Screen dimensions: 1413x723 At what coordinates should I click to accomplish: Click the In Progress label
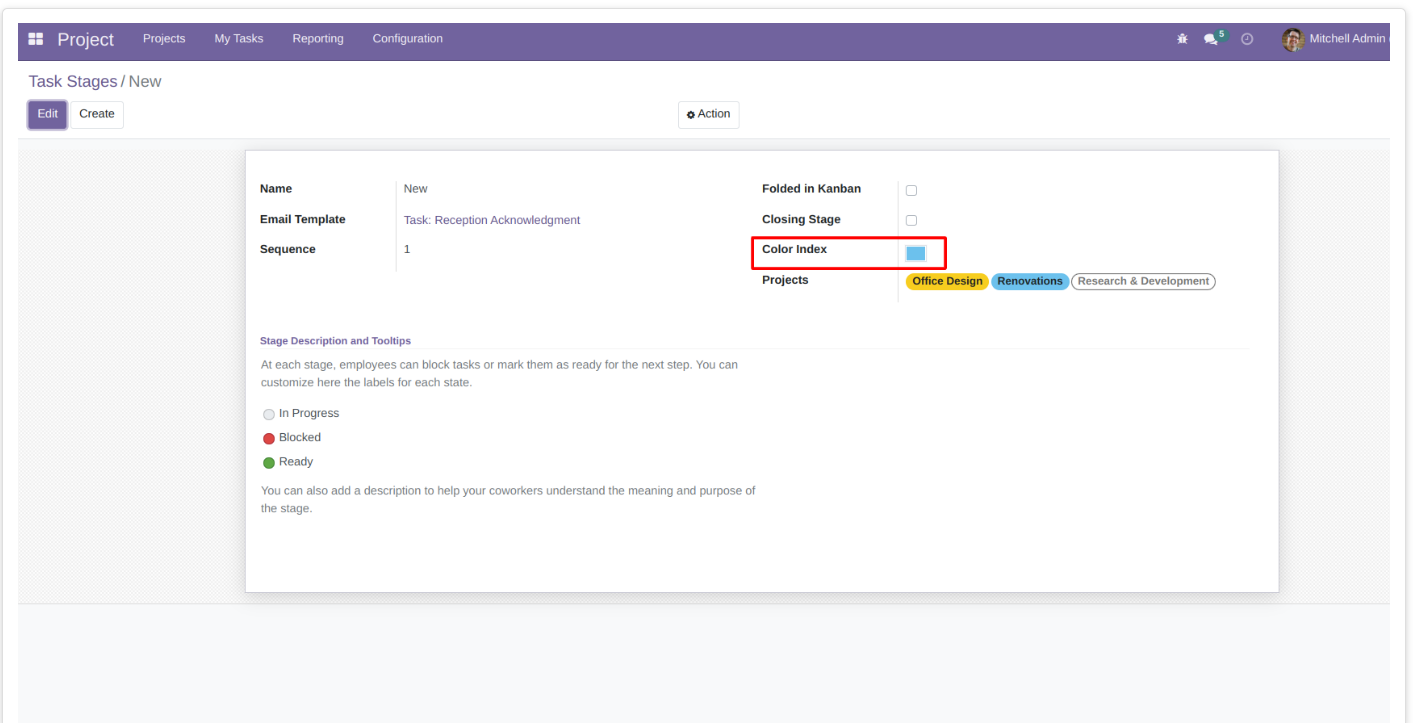click(309, 414)
